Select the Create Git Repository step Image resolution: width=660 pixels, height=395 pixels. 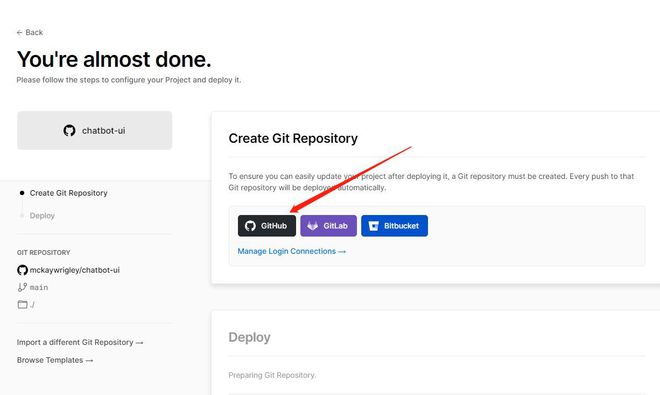pyautogui.click(x=68, y=193)
